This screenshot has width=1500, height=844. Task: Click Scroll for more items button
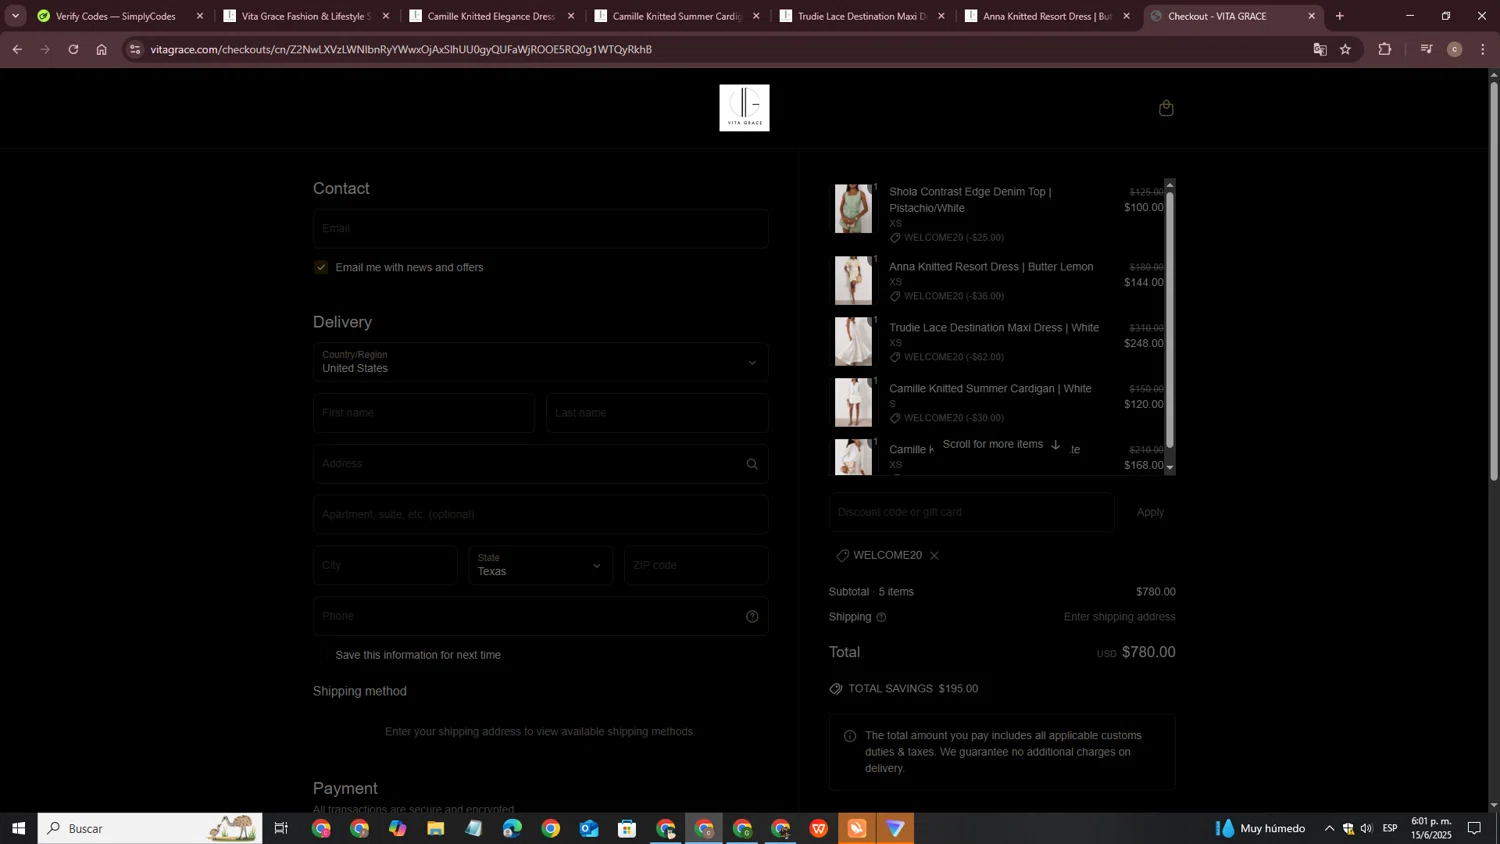pos(1001,445)
